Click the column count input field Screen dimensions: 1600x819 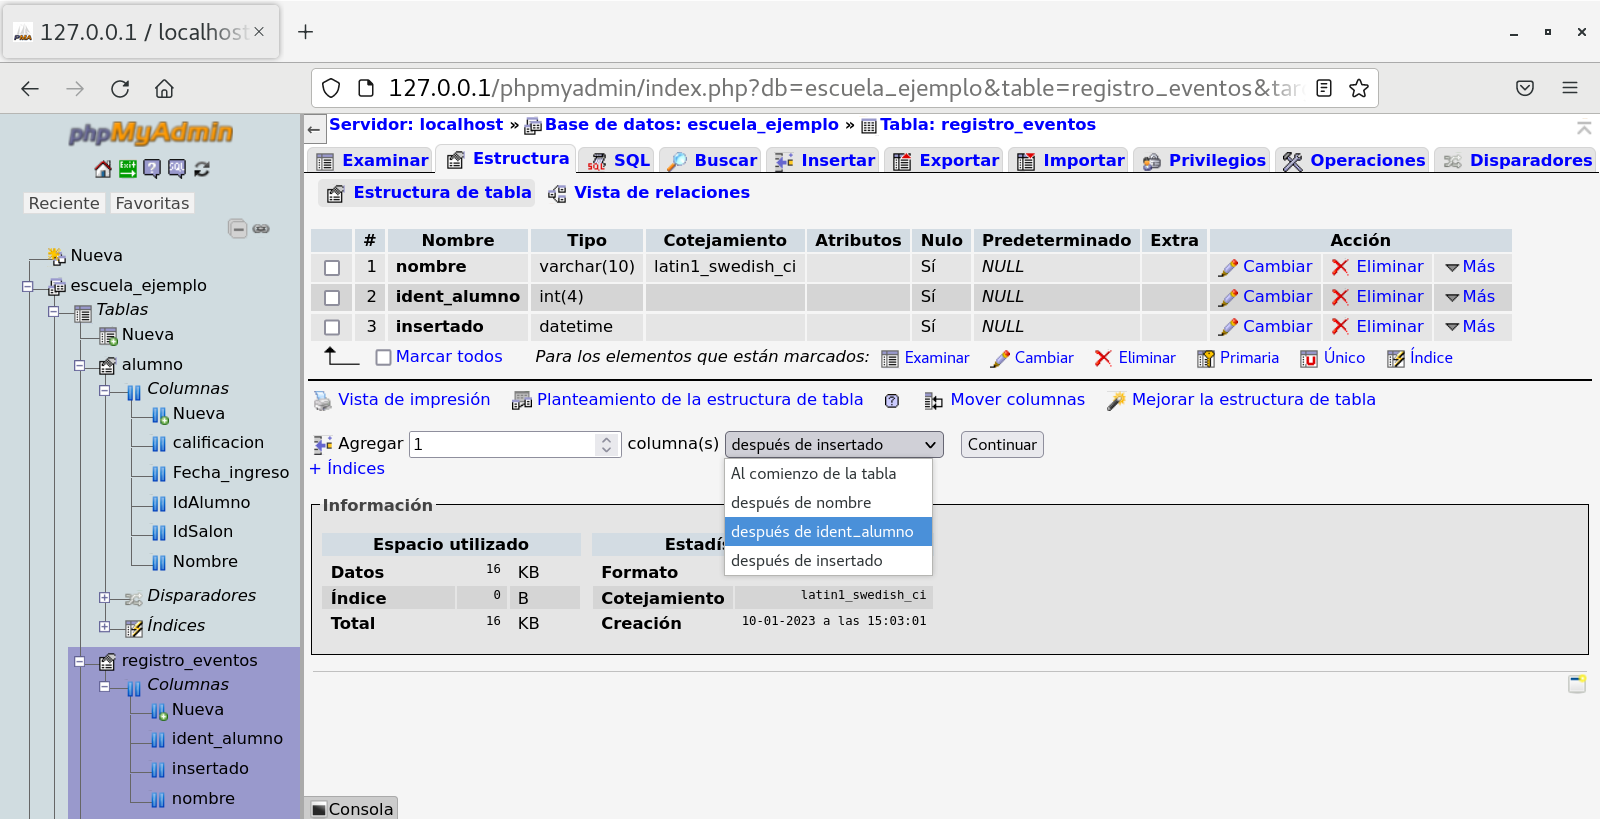(503, 445)
